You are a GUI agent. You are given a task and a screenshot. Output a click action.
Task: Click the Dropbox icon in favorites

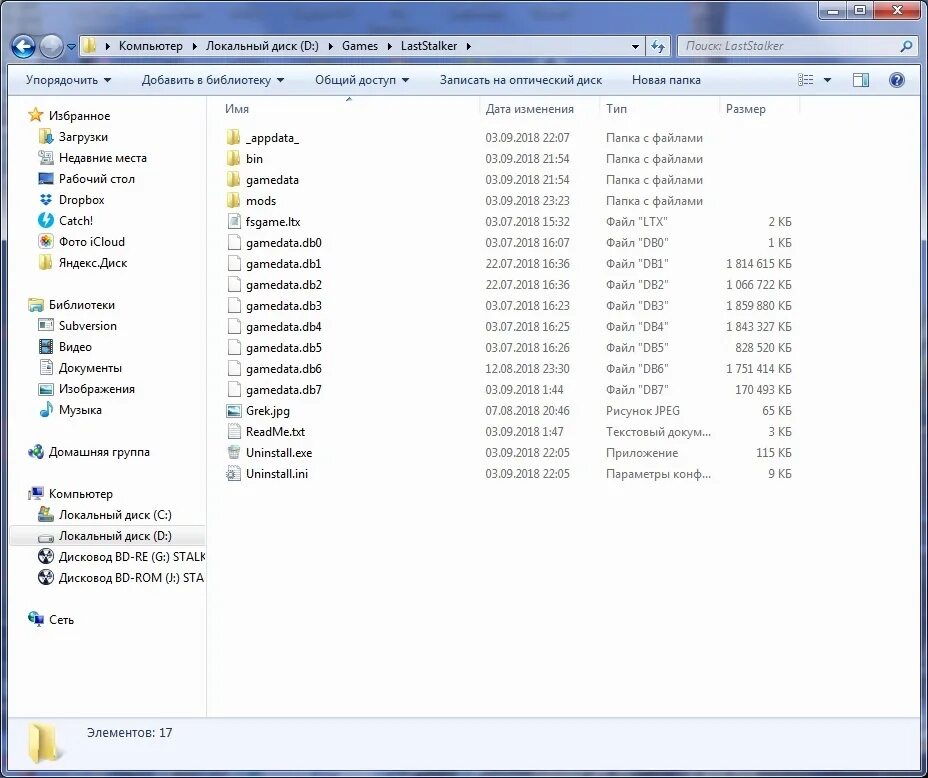point(46,200)
